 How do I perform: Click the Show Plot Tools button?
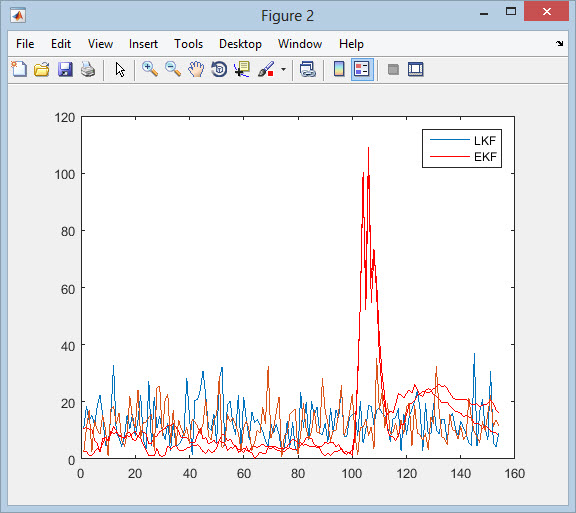(416, 69)
